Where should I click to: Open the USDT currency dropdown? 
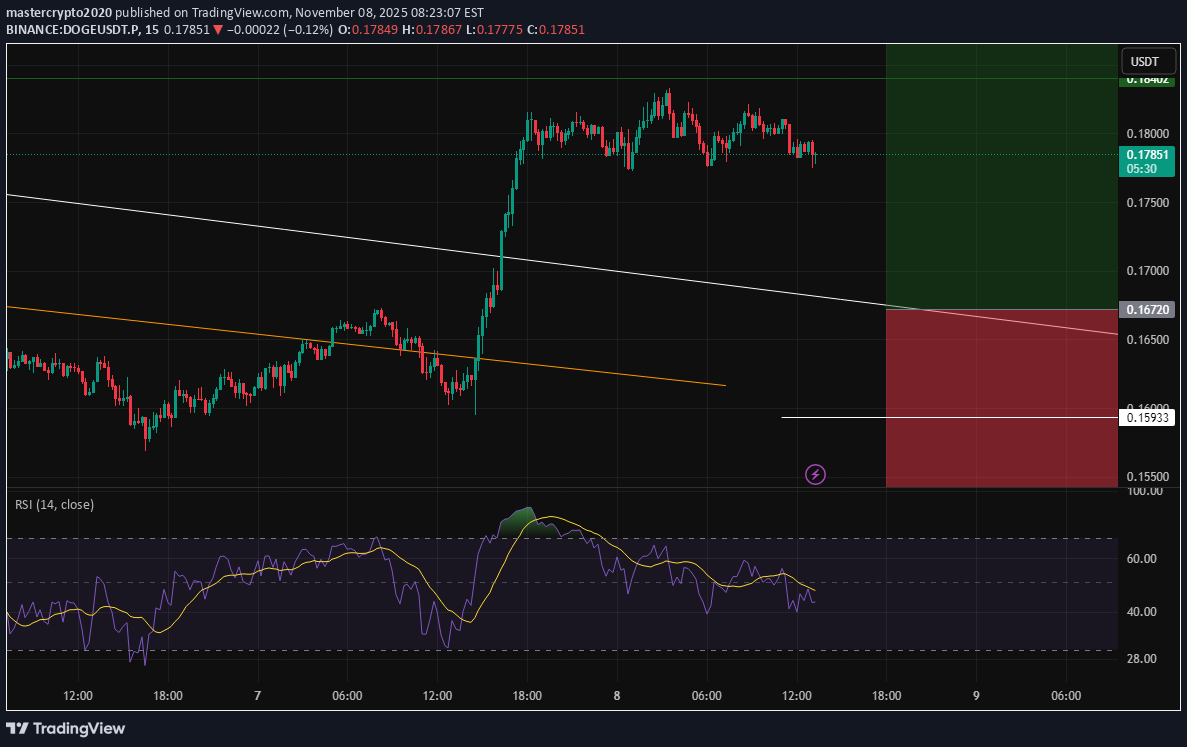tap(1144, 62)
